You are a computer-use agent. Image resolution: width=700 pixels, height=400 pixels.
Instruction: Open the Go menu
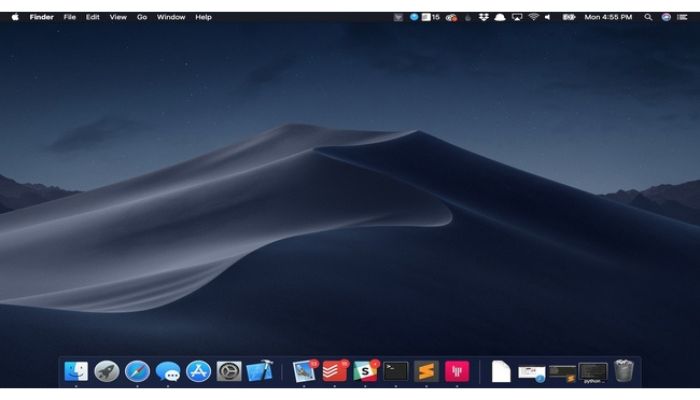tap(142, 17)
